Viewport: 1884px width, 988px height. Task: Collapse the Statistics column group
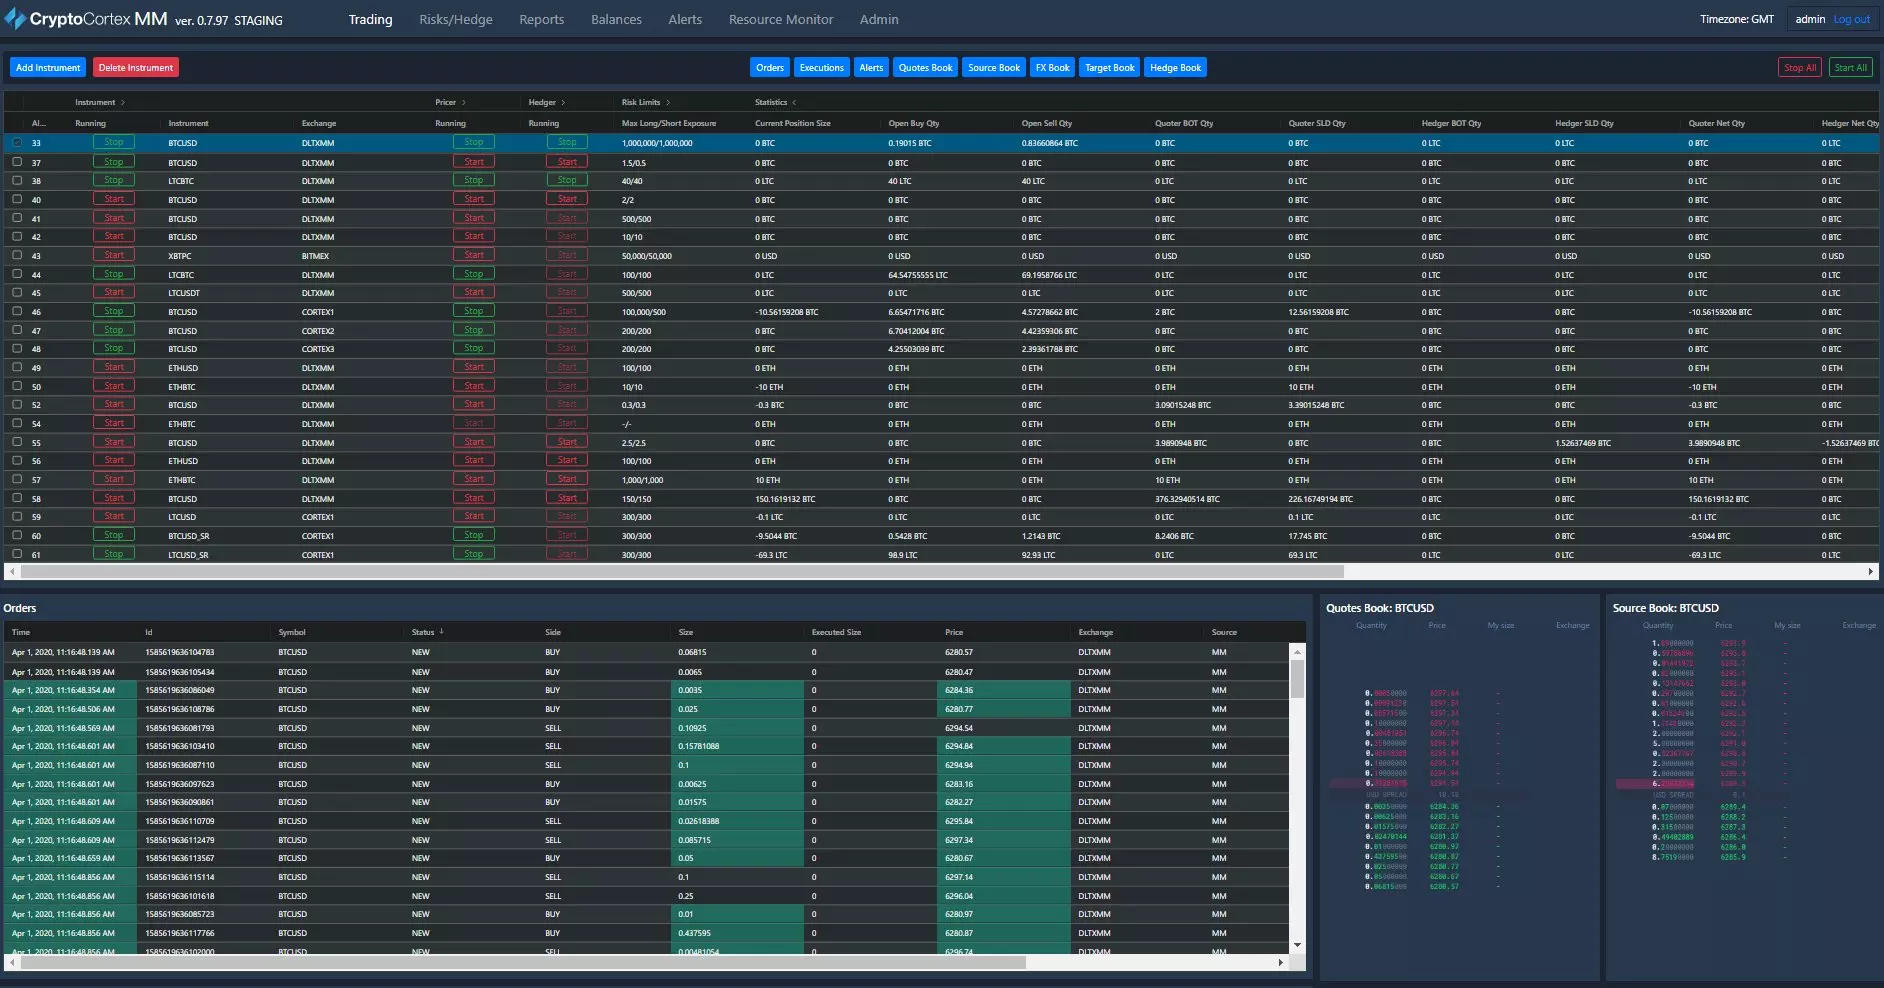[x=794, y=102]
